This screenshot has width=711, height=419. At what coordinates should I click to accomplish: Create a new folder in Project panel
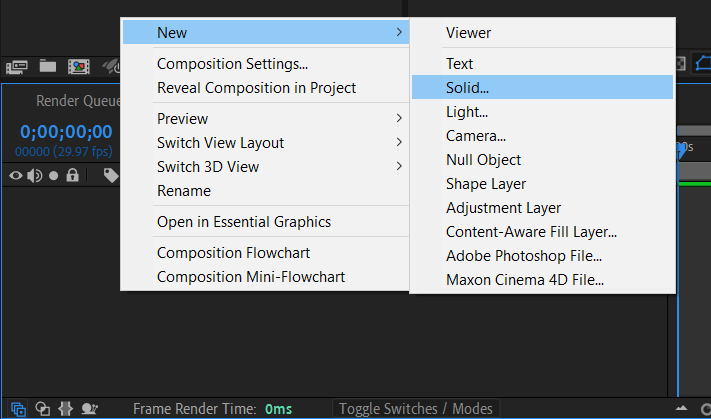(x=47, y=66)
